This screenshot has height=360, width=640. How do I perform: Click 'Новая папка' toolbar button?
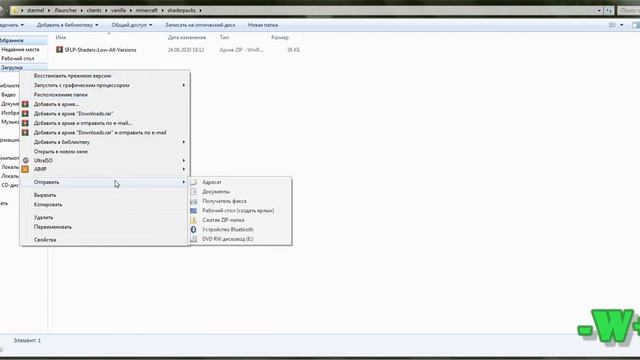[263, 25]
